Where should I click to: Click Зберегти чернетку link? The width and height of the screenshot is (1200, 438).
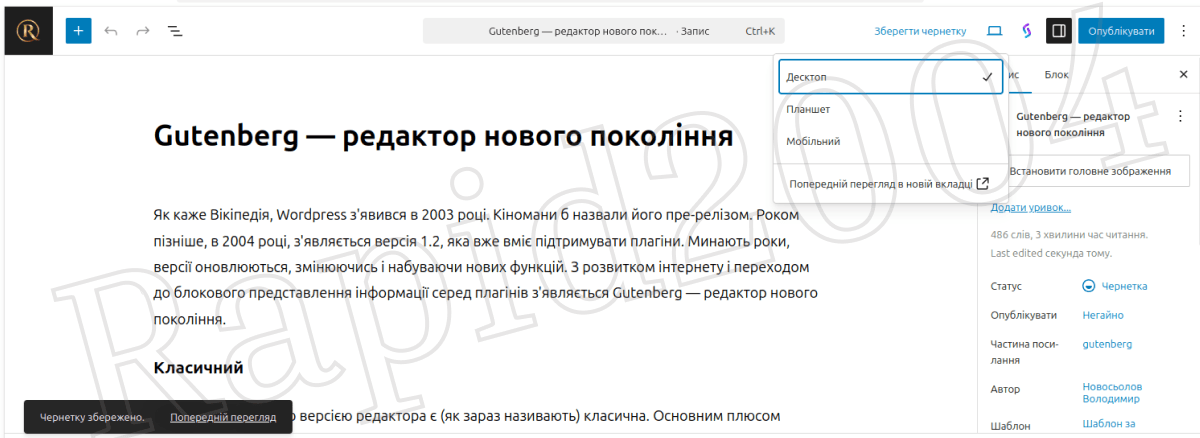pyautogui.click(x=920, y=31)
